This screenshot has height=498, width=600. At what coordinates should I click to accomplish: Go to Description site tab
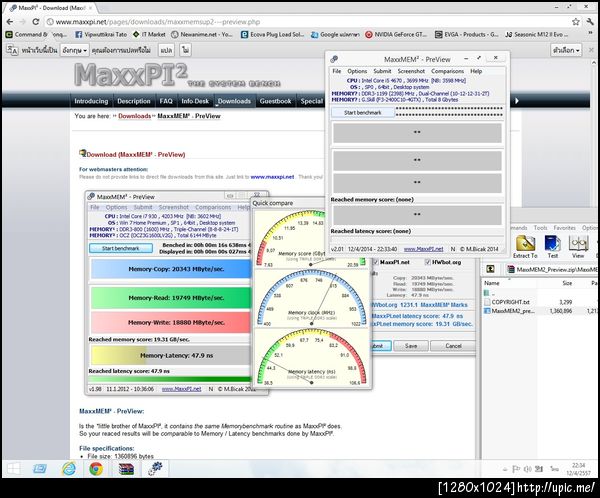coord(134,101)
